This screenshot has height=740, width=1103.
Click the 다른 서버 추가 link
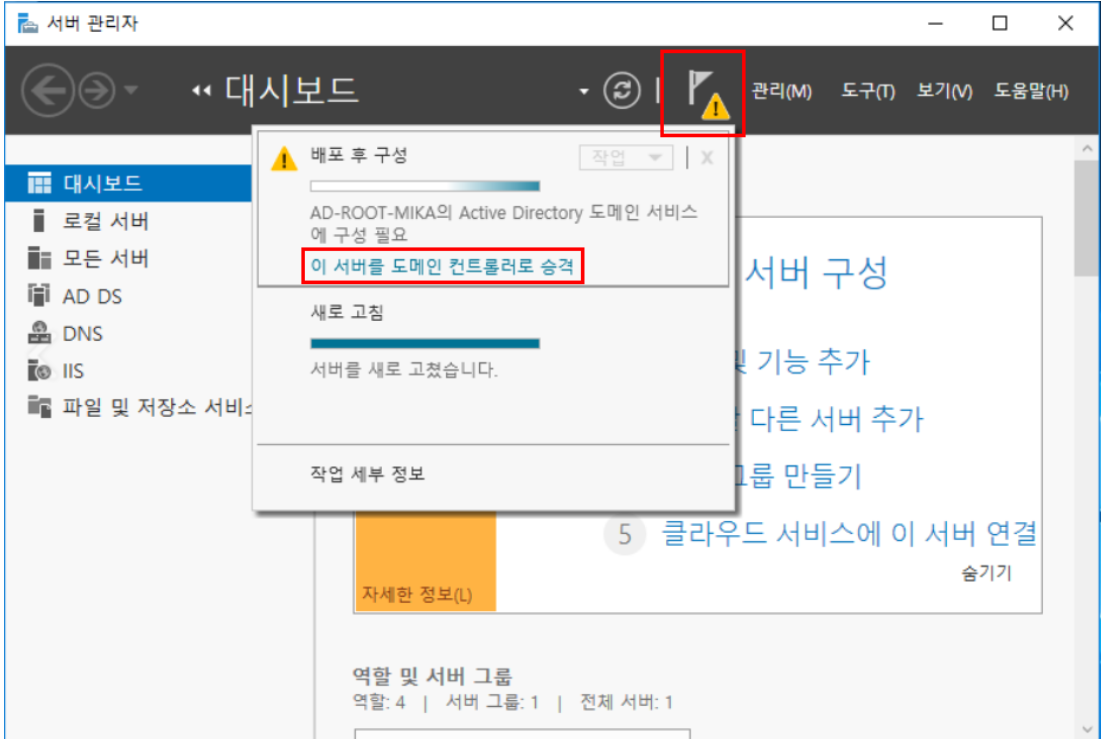tap(836, 419)
